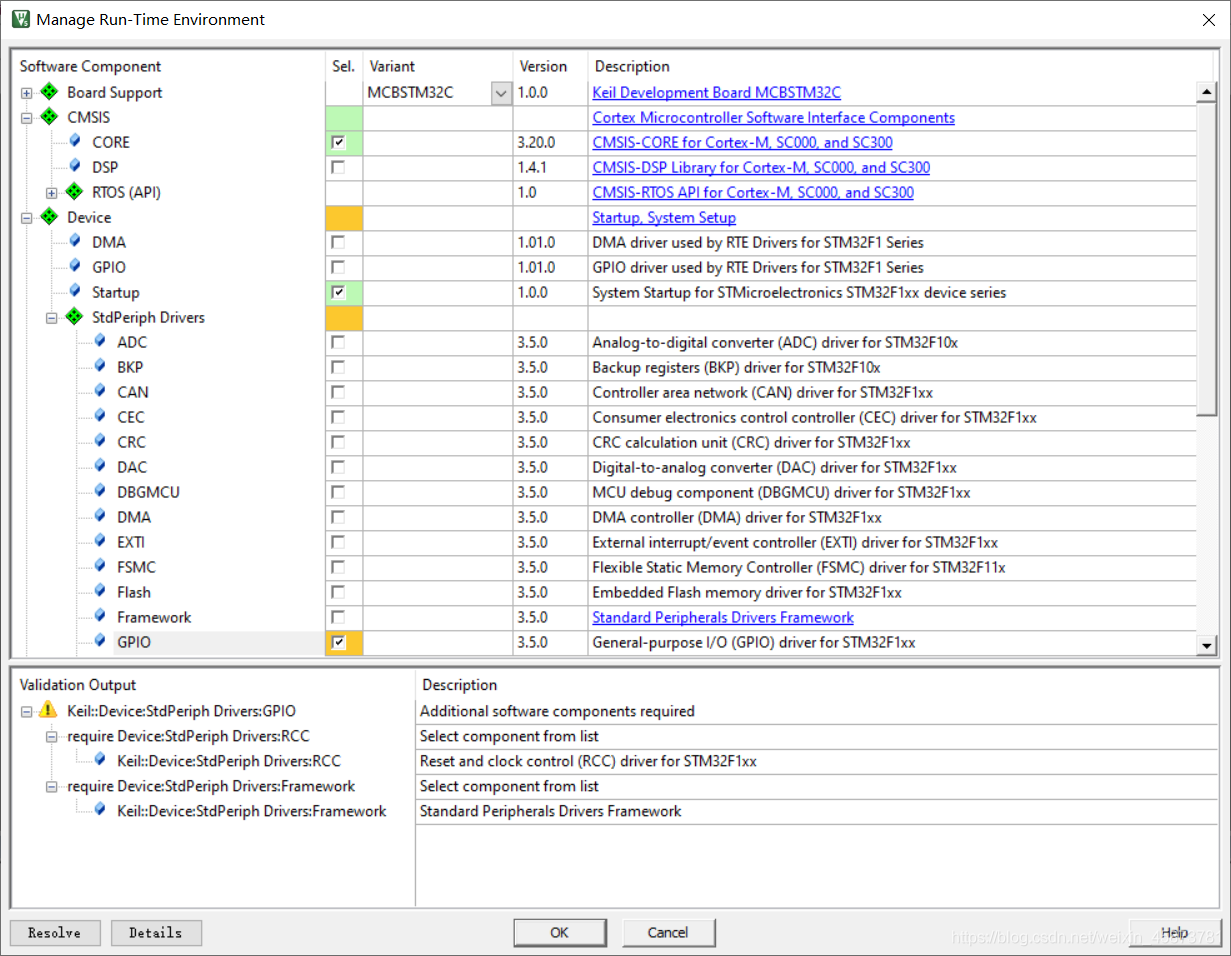Viewport: 1231px width, 956px height.
Task: Click the component list vertical scrollbar thumb
Action: 1207,257
